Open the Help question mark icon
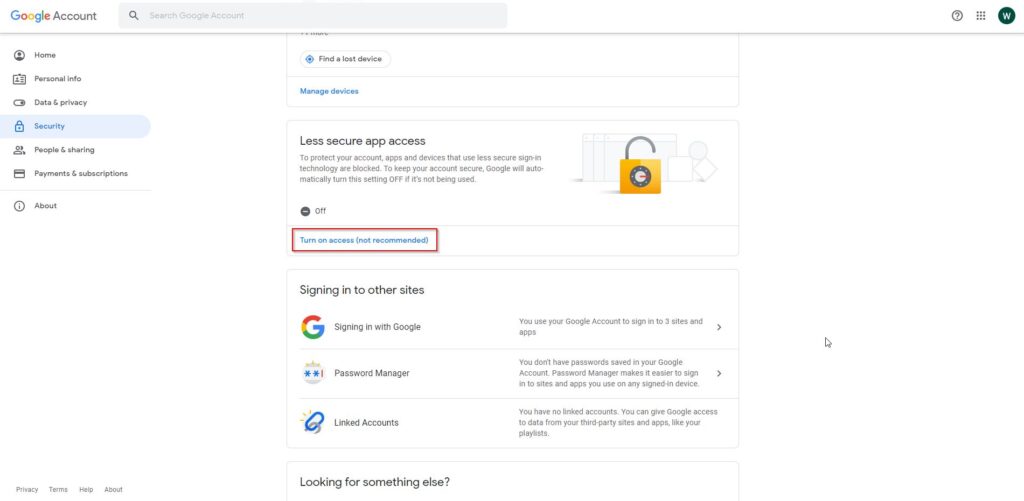This screenshot has width=1024, height=501. click(957, 16)
